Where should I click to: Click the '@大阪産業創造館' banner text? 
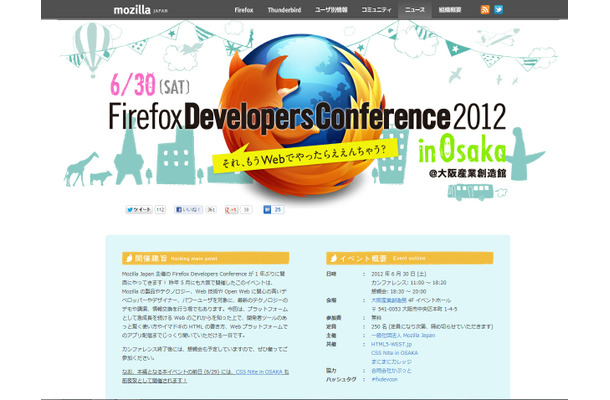click(468, 173)
